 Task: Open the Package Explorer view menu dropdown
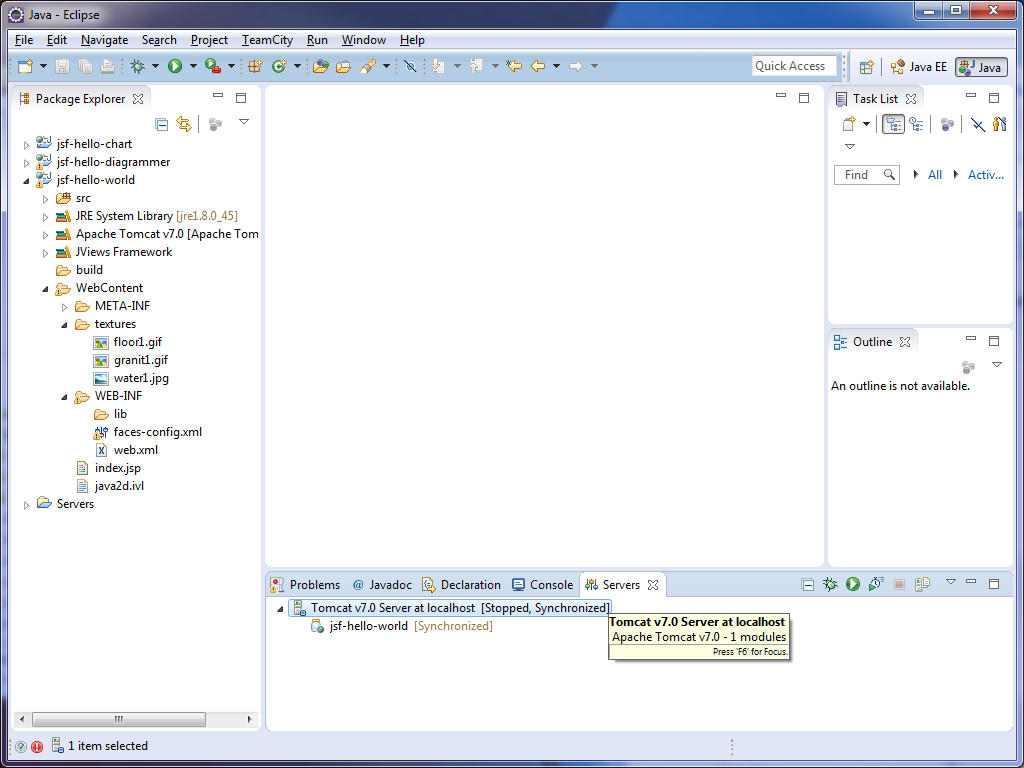(x=243, y=122)
